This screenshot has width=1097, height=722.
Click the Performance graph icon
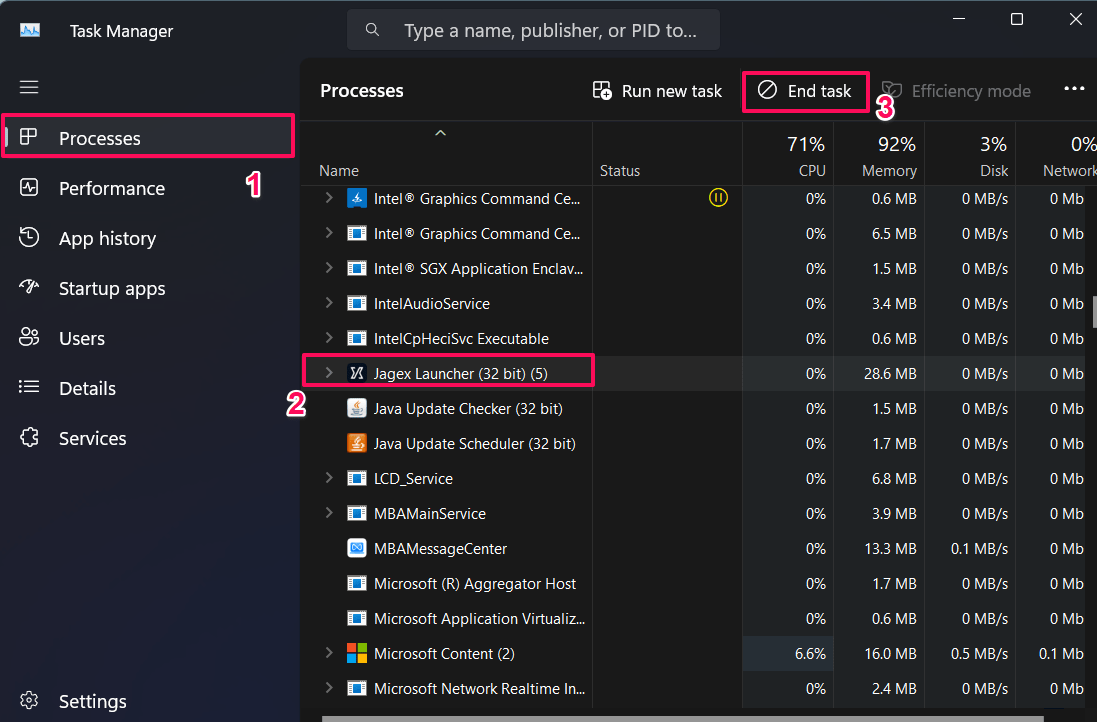[29, 187]
